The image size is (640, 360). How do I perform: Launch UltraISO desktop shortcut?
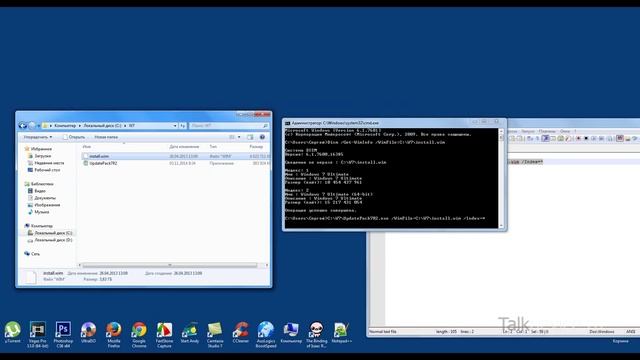click(88, 333)
